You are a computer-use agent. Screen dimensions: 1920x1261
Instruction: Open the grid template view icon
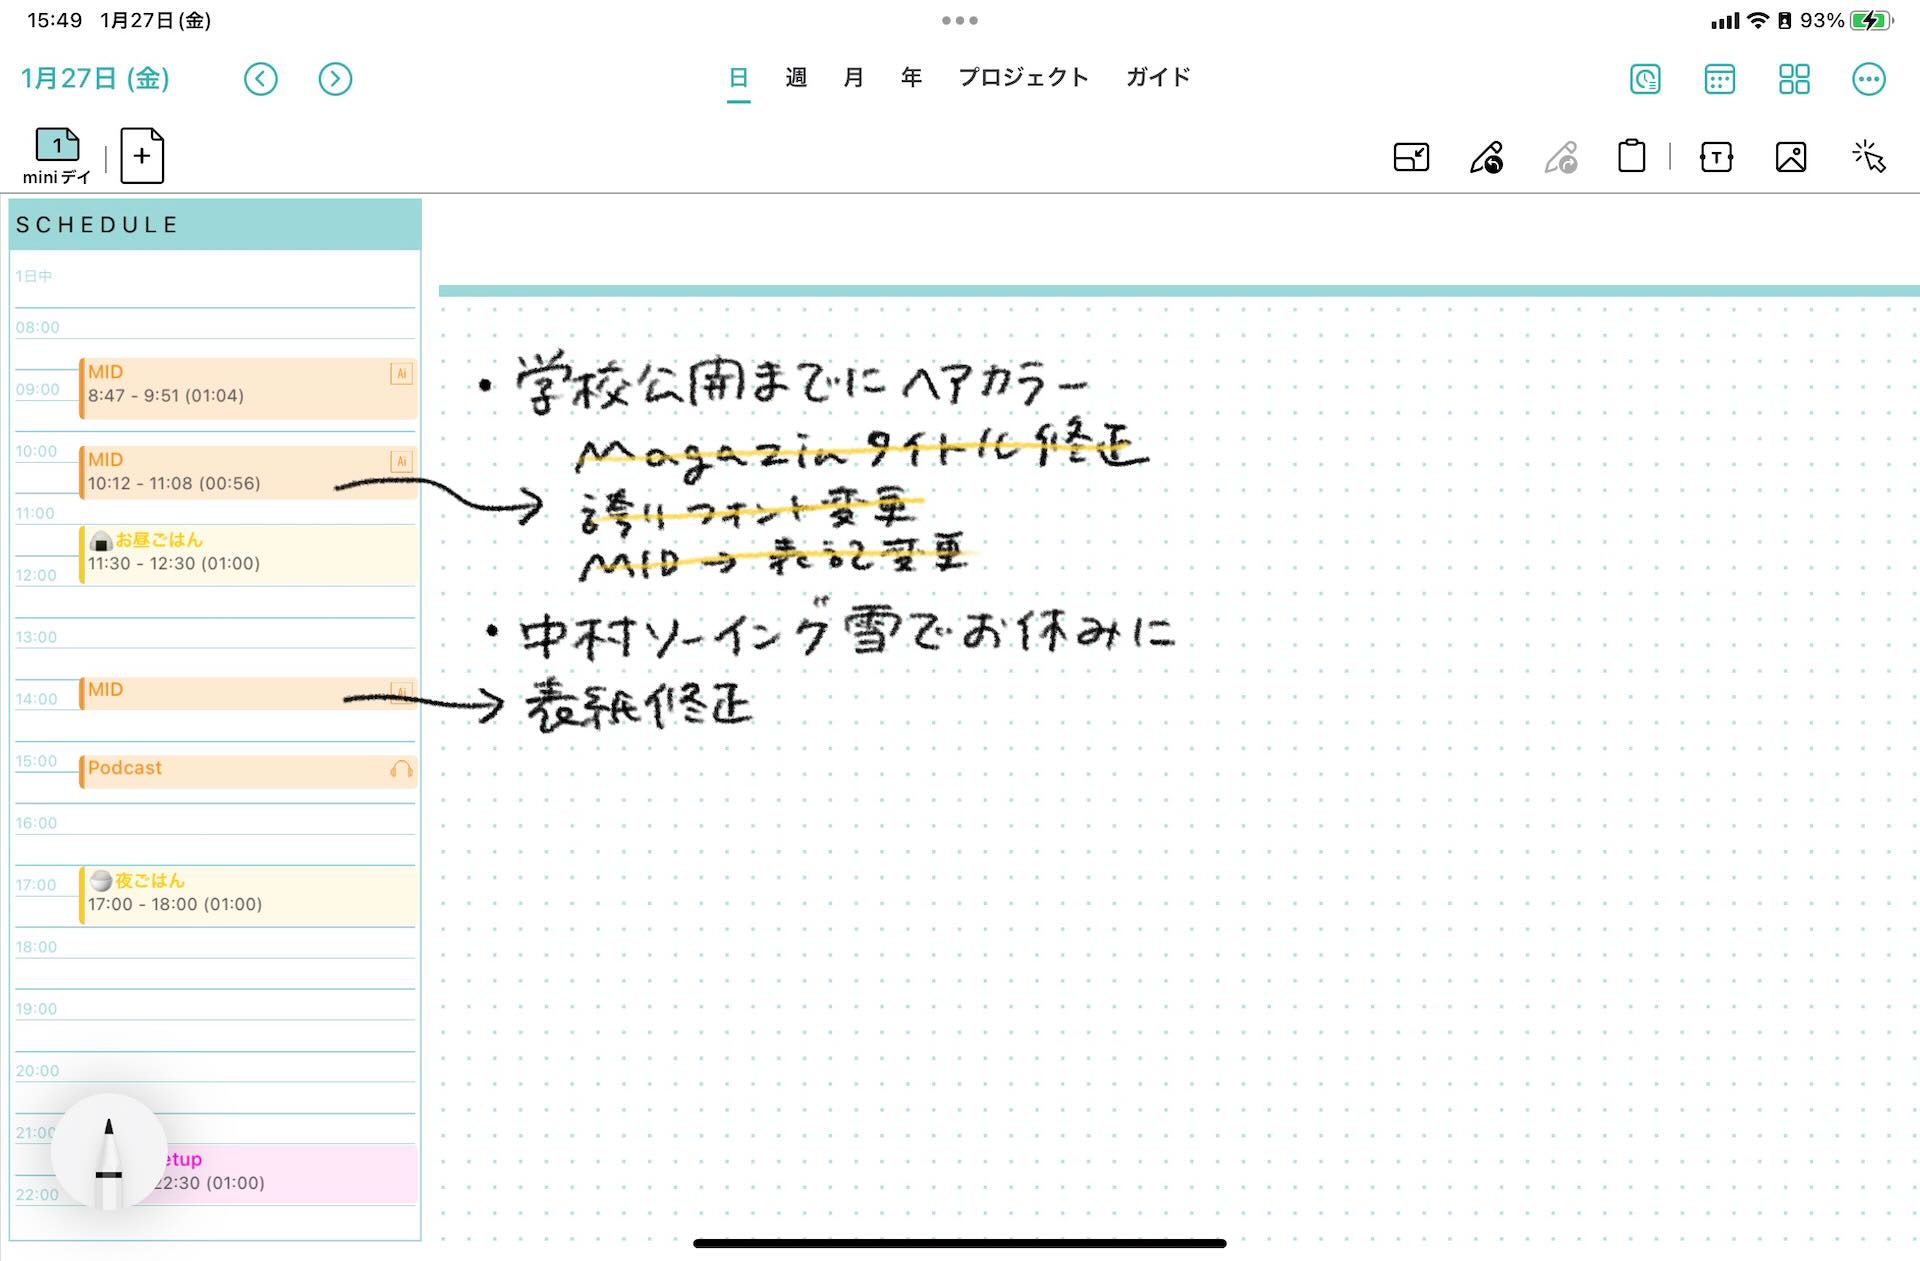tap(1794, 79)
